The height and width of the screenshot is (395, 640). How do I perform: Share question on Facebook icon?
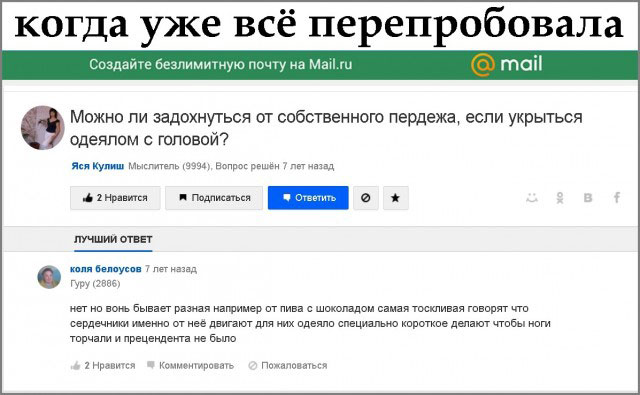(617, 198)
